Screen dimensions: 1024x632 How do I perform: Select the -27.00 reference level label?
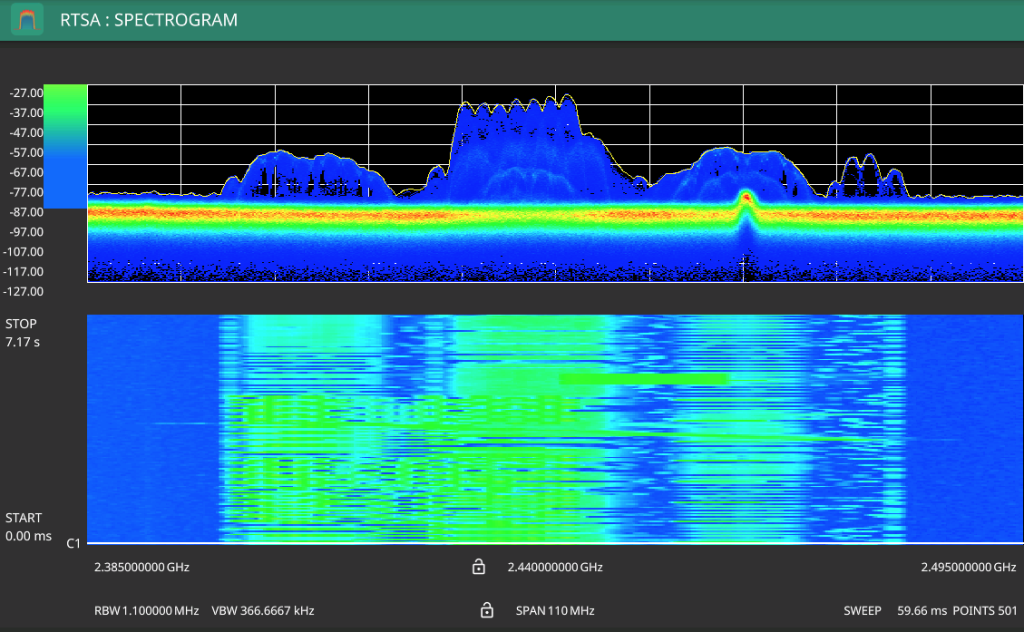[26, 93]
